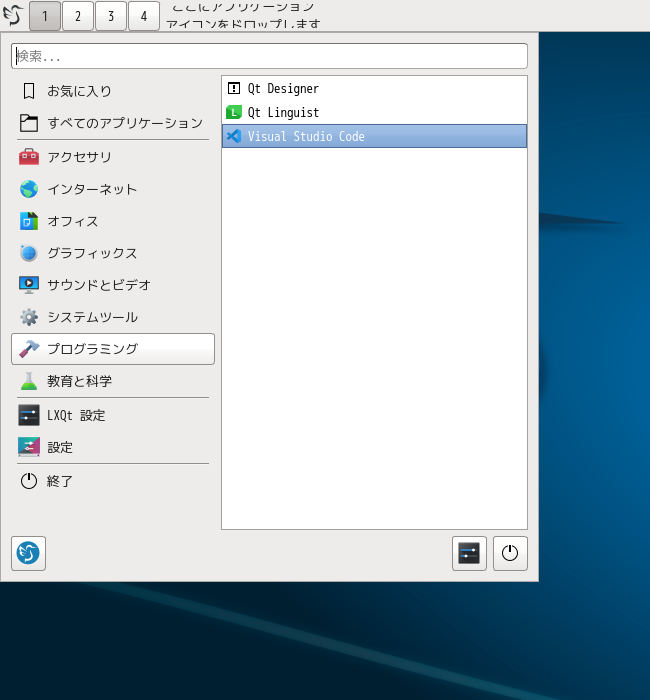This screenshot has height=700, width=650.
Task: Open the 終了 leave menu entry
Action: [x=112, y=481]
